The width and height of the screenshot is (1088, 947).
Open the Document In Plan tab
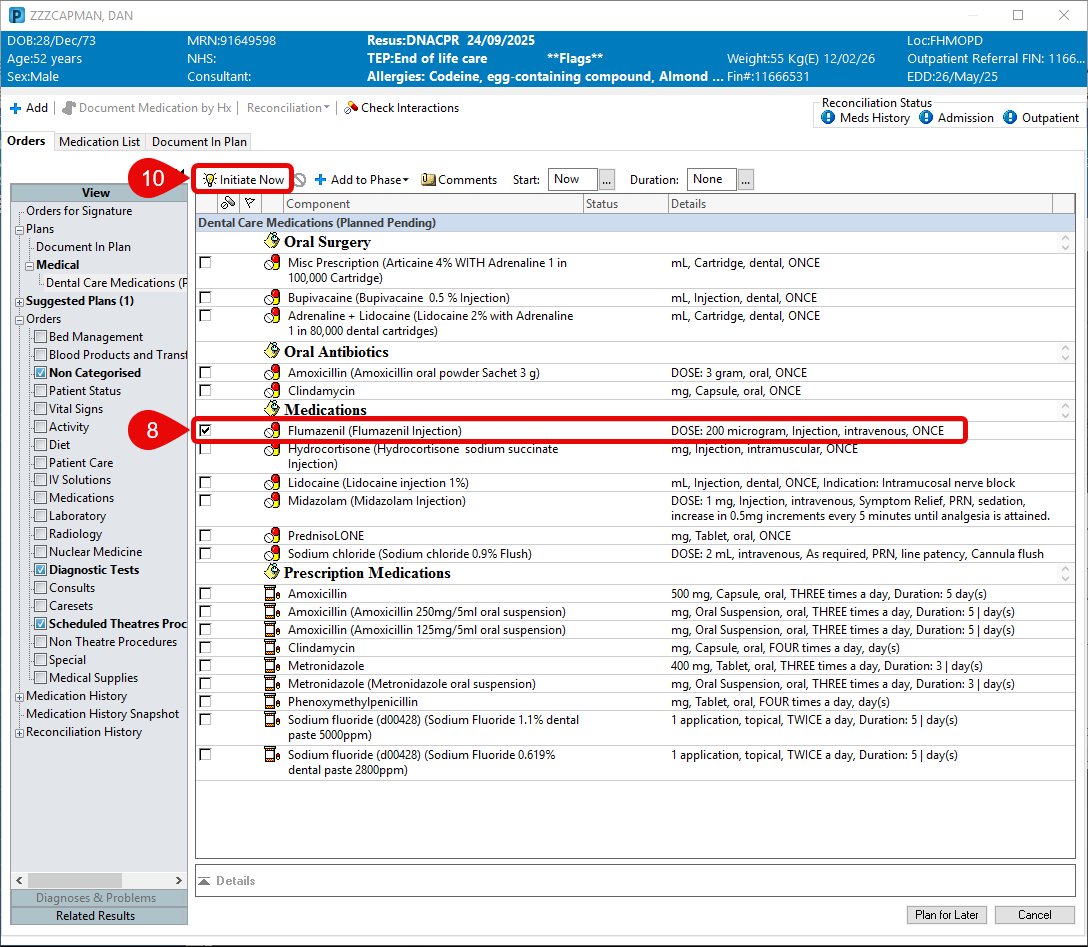click(x=199, y=142)
